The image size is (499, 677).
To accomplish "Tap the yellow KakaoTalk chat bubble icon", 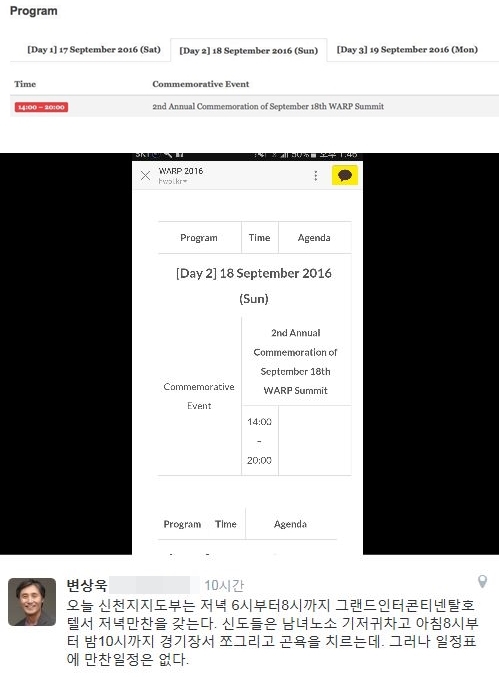I will pyautogui.click(x=344, y=175).
